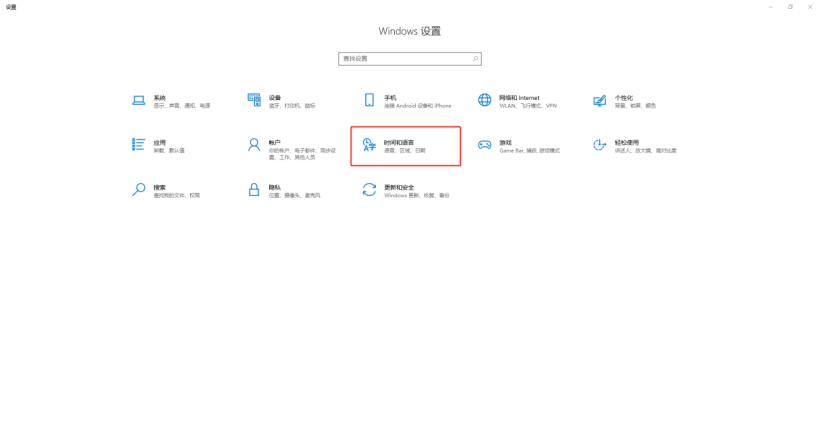The image size is (820, 445).
Task: Minimize the 设置 window
Action: point(771,7)
